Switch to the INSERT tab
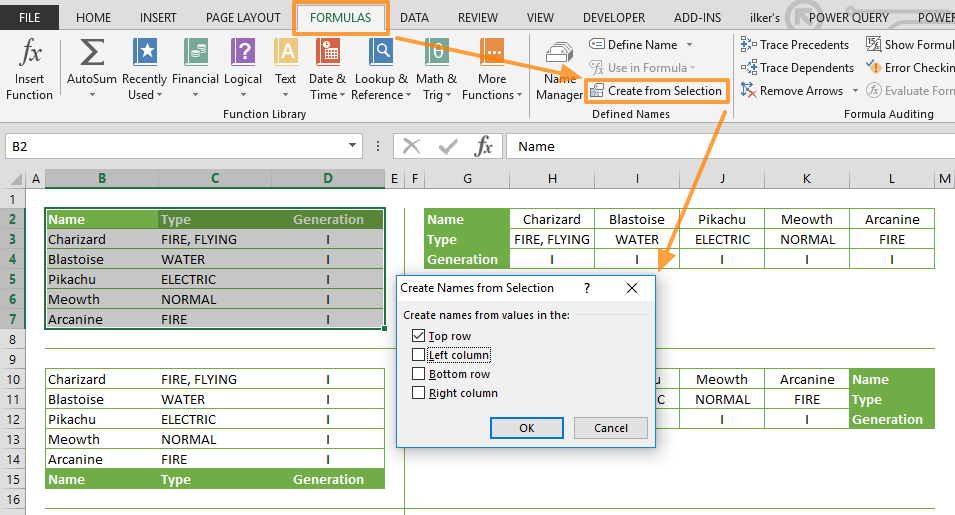 click(x=158, y=18)
